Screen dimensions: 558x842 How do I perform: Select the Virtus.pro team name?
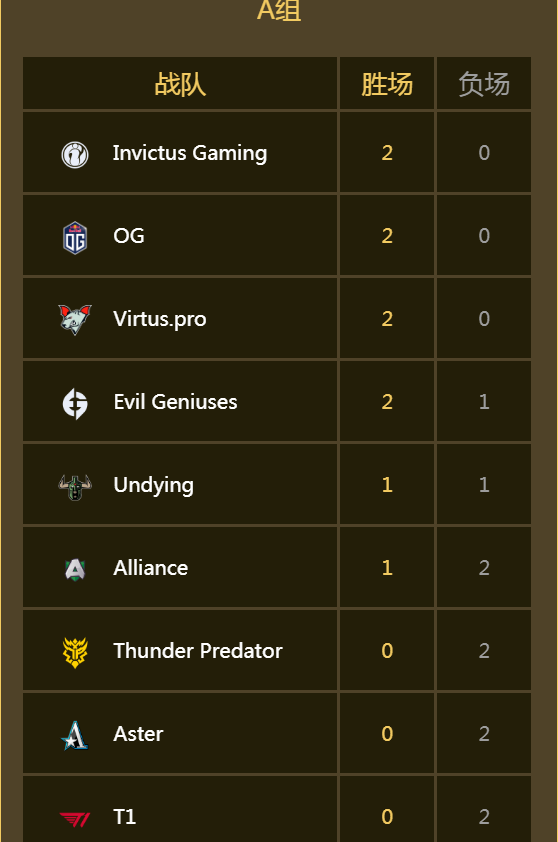tap(160, 319)
